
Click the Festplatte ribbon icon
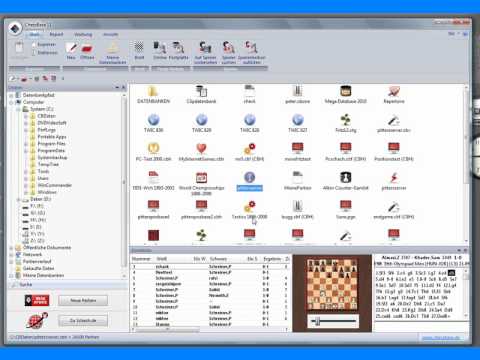tap(178, 47)
